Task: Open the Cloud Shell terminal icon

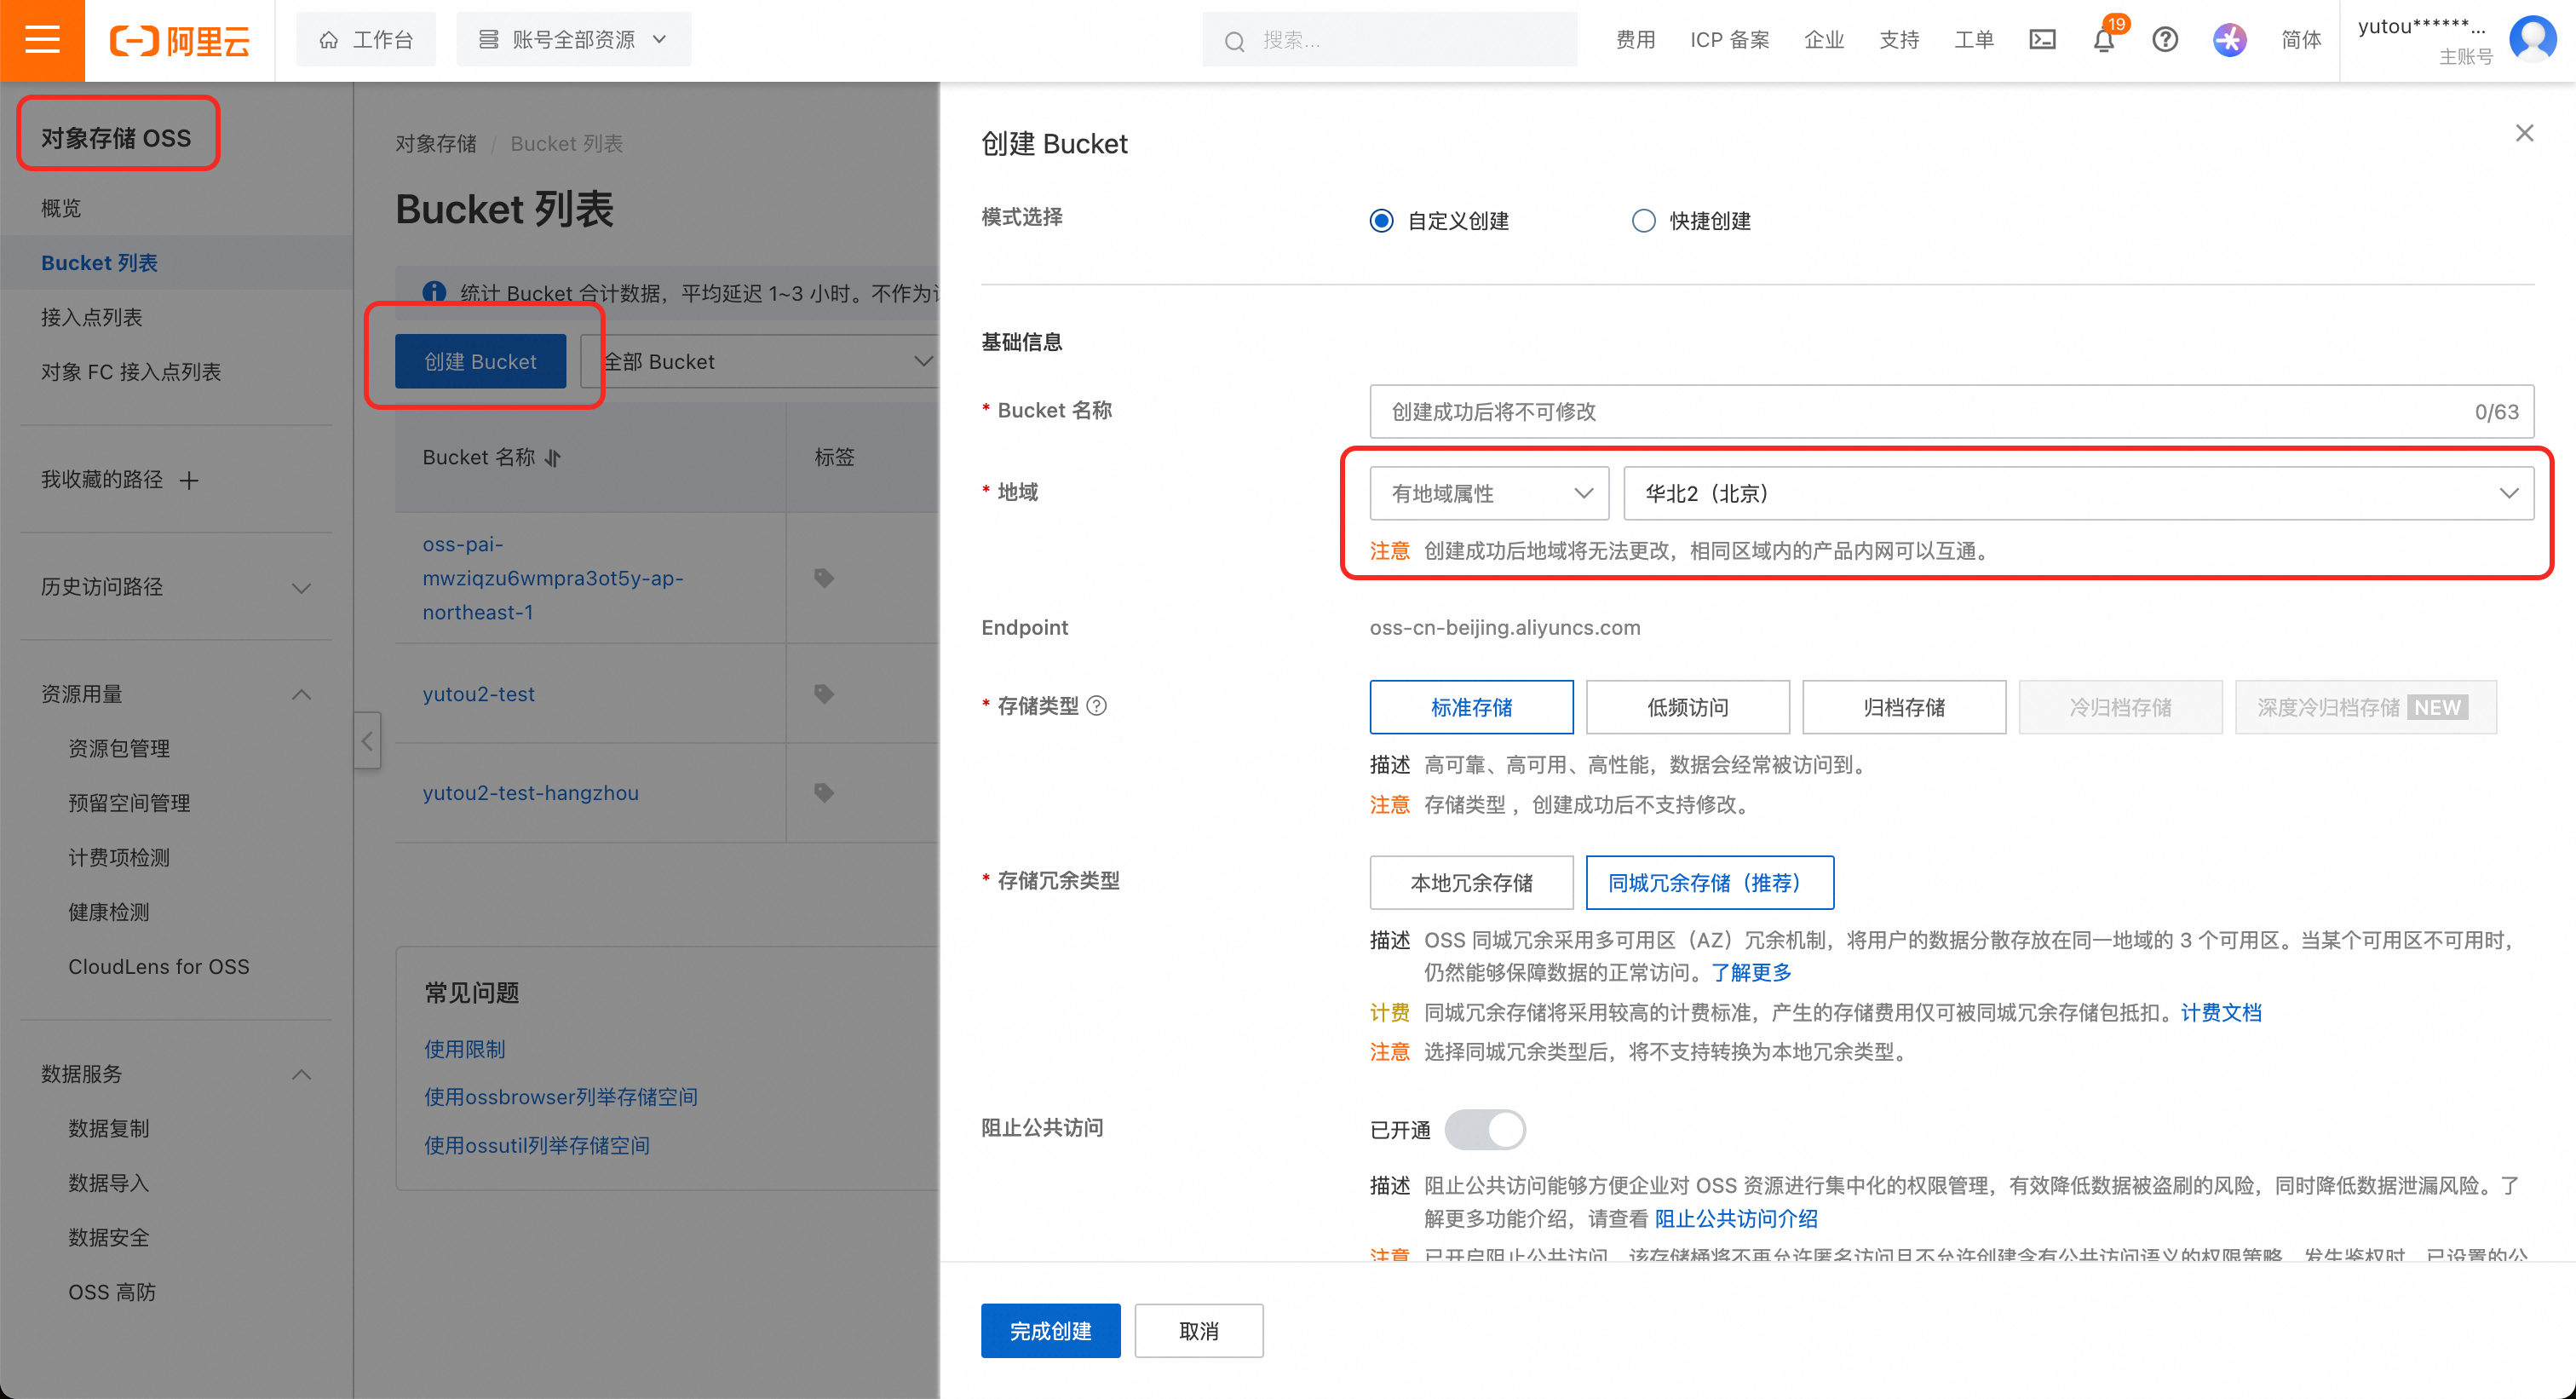Action: tap(2042, 40)
